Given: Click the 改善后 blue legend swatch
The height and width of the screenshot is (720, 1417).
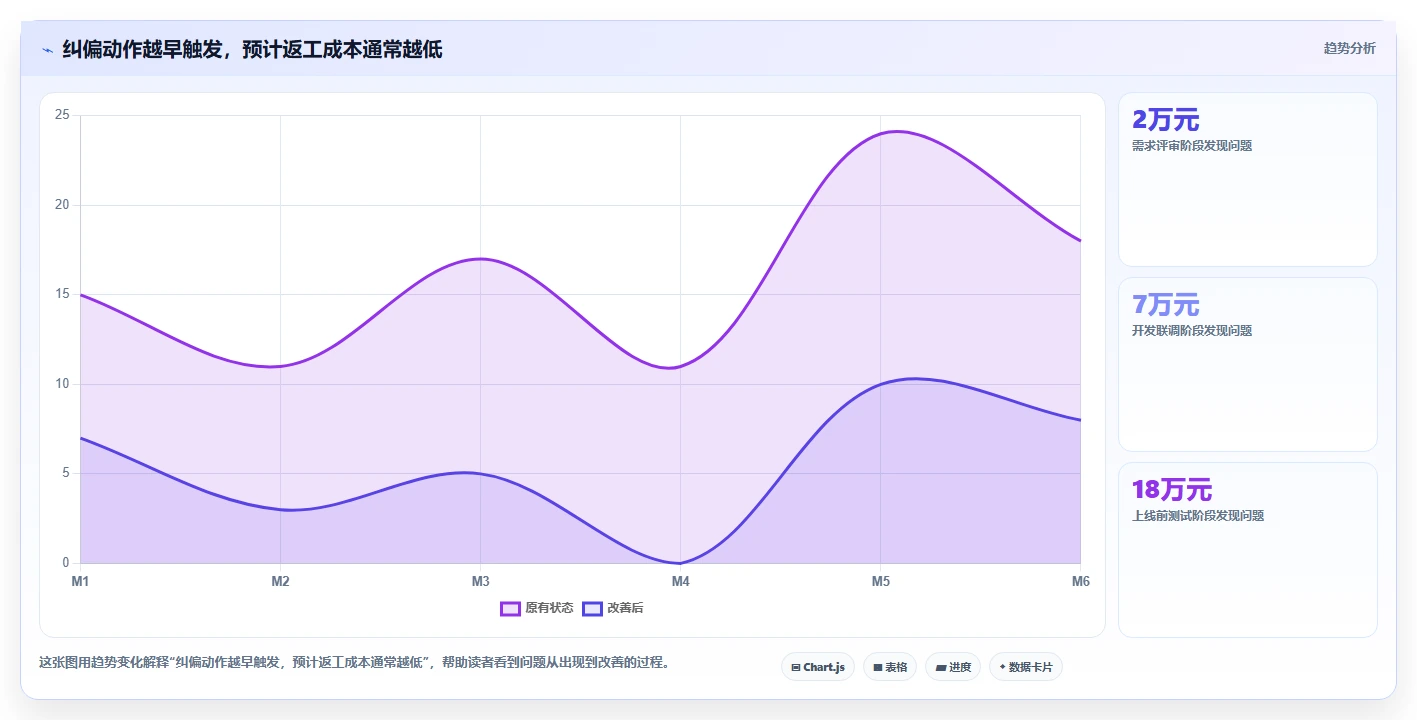Looking at the screenshot, I should 593,608.
